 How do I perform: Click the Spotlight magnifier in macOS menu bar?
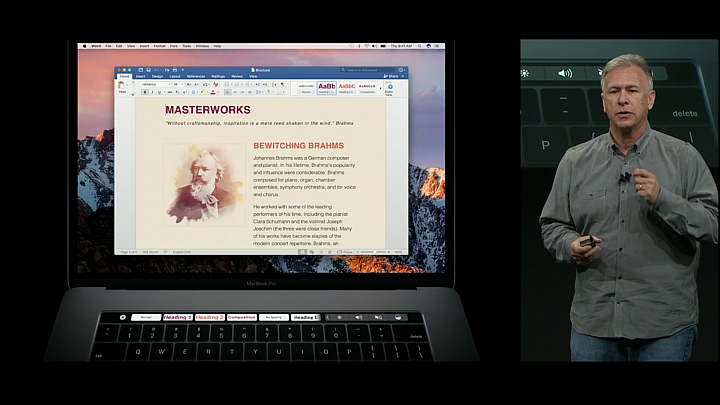[419, 46]
